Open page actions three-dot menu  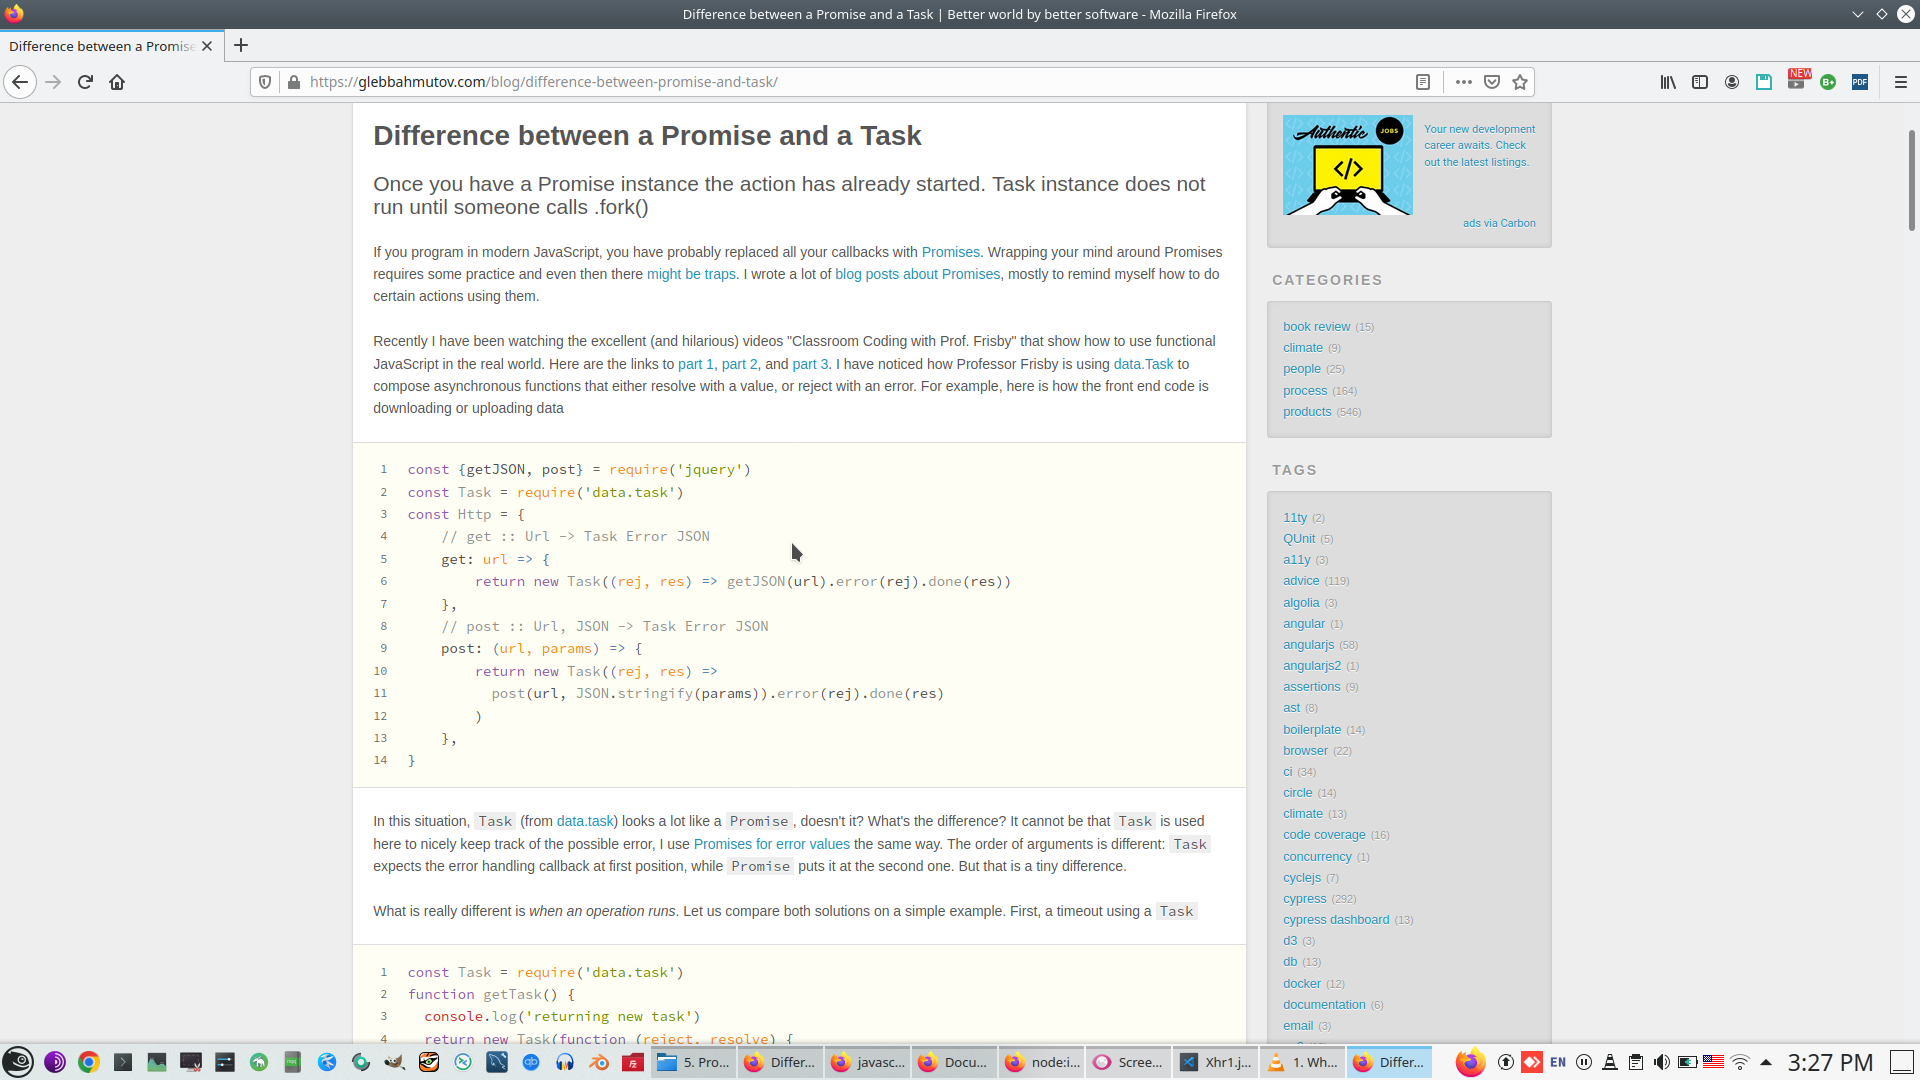click(1464, 82)
